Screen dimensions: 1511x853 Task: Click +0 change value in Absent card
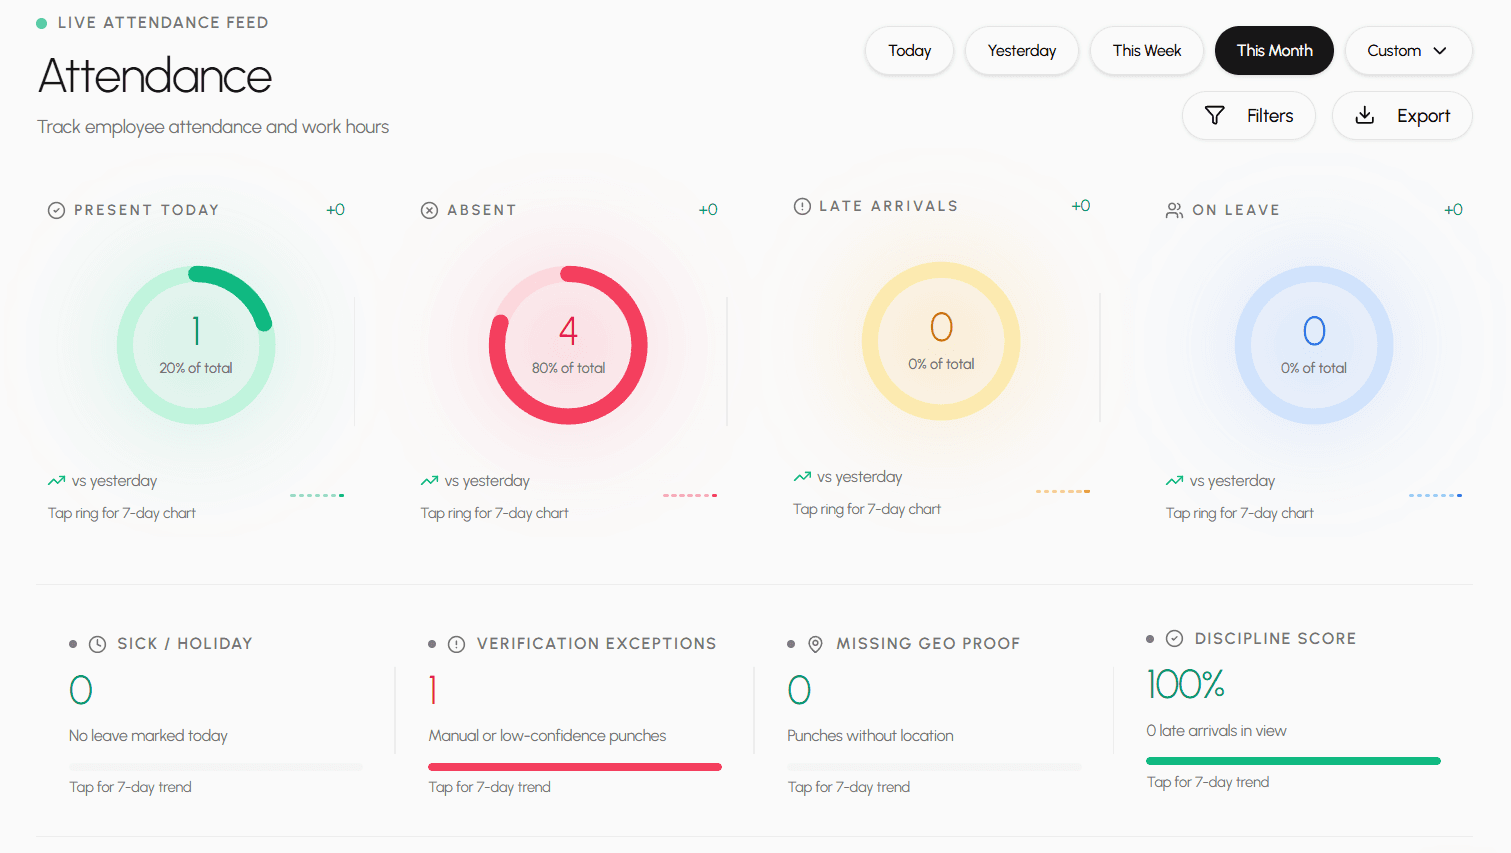pos(708,210)
